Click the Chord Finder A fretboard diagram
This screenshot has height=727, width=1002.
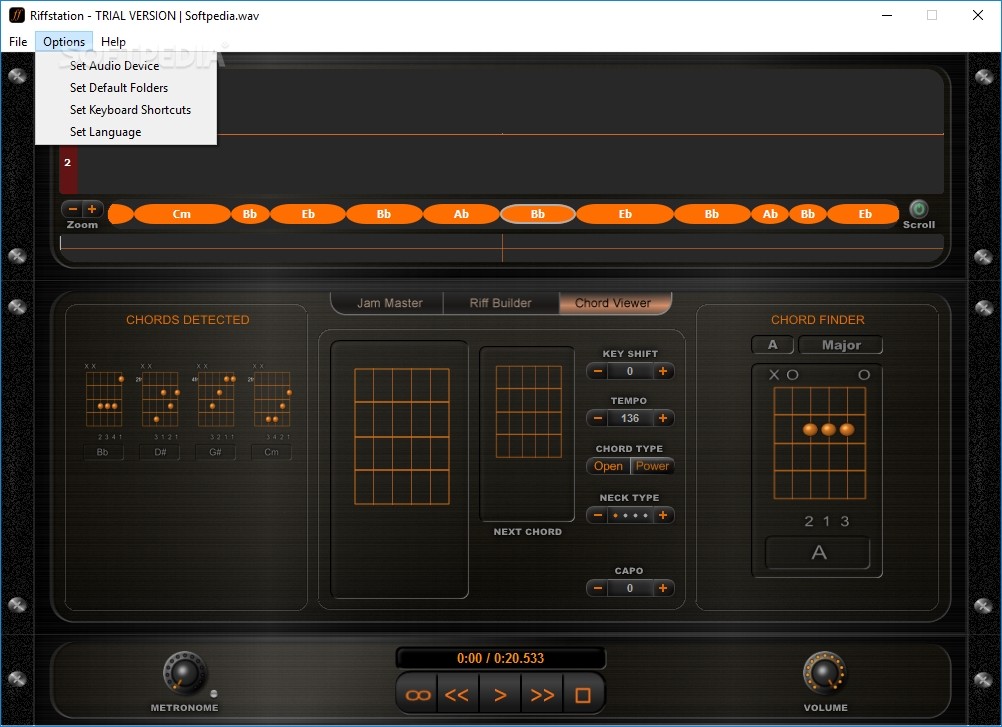(x=819, y=442)
